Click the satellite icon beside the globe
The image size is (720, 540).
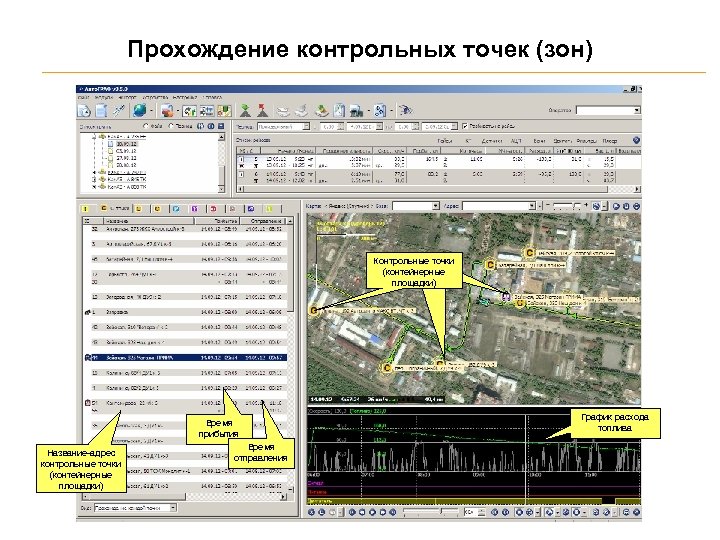119,110
